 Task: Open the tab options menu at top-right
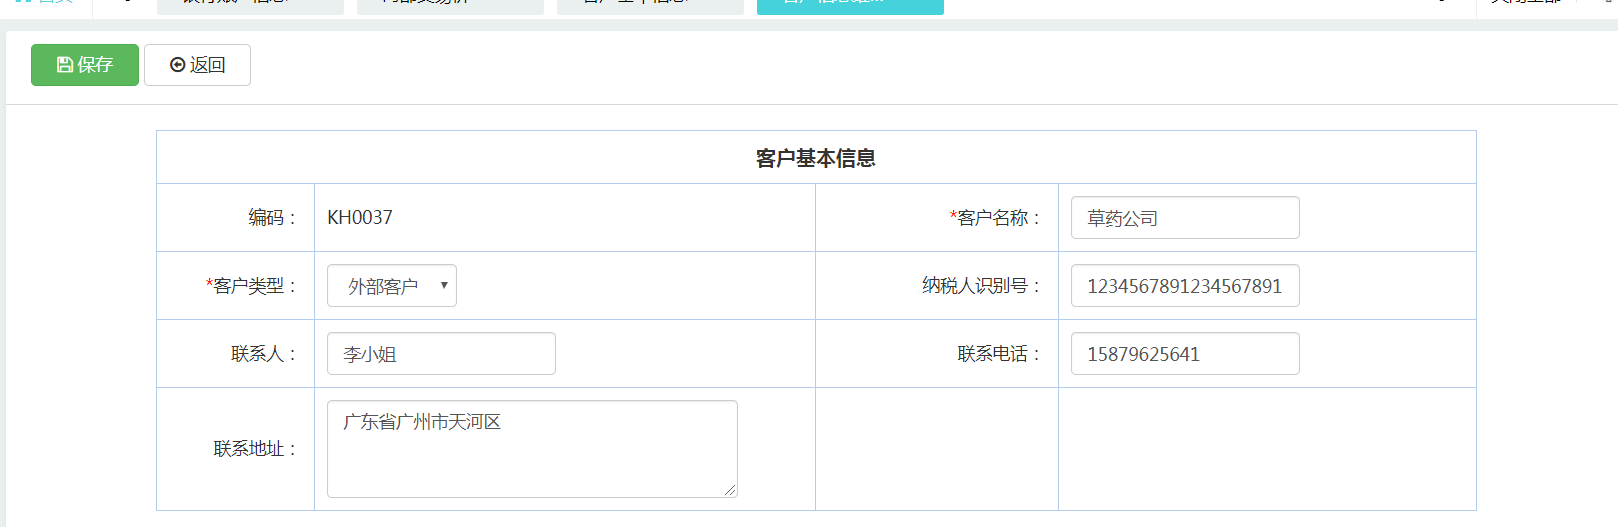click(x=1527, y=4)
